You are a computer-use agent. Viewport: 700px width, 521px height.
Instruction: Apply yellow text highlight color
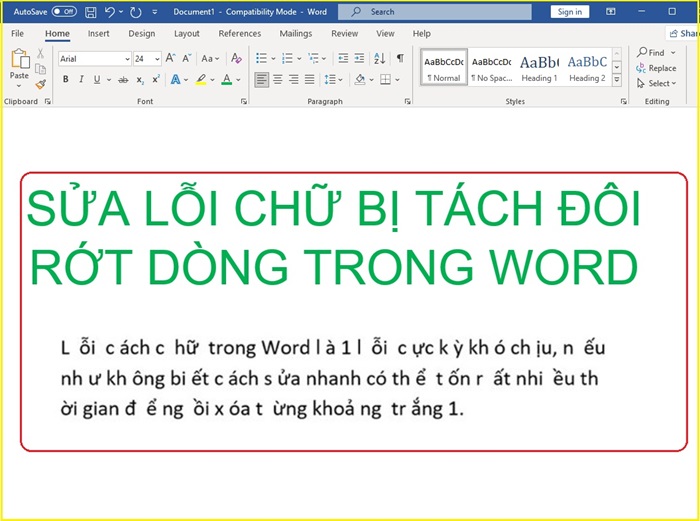point(201,80)
